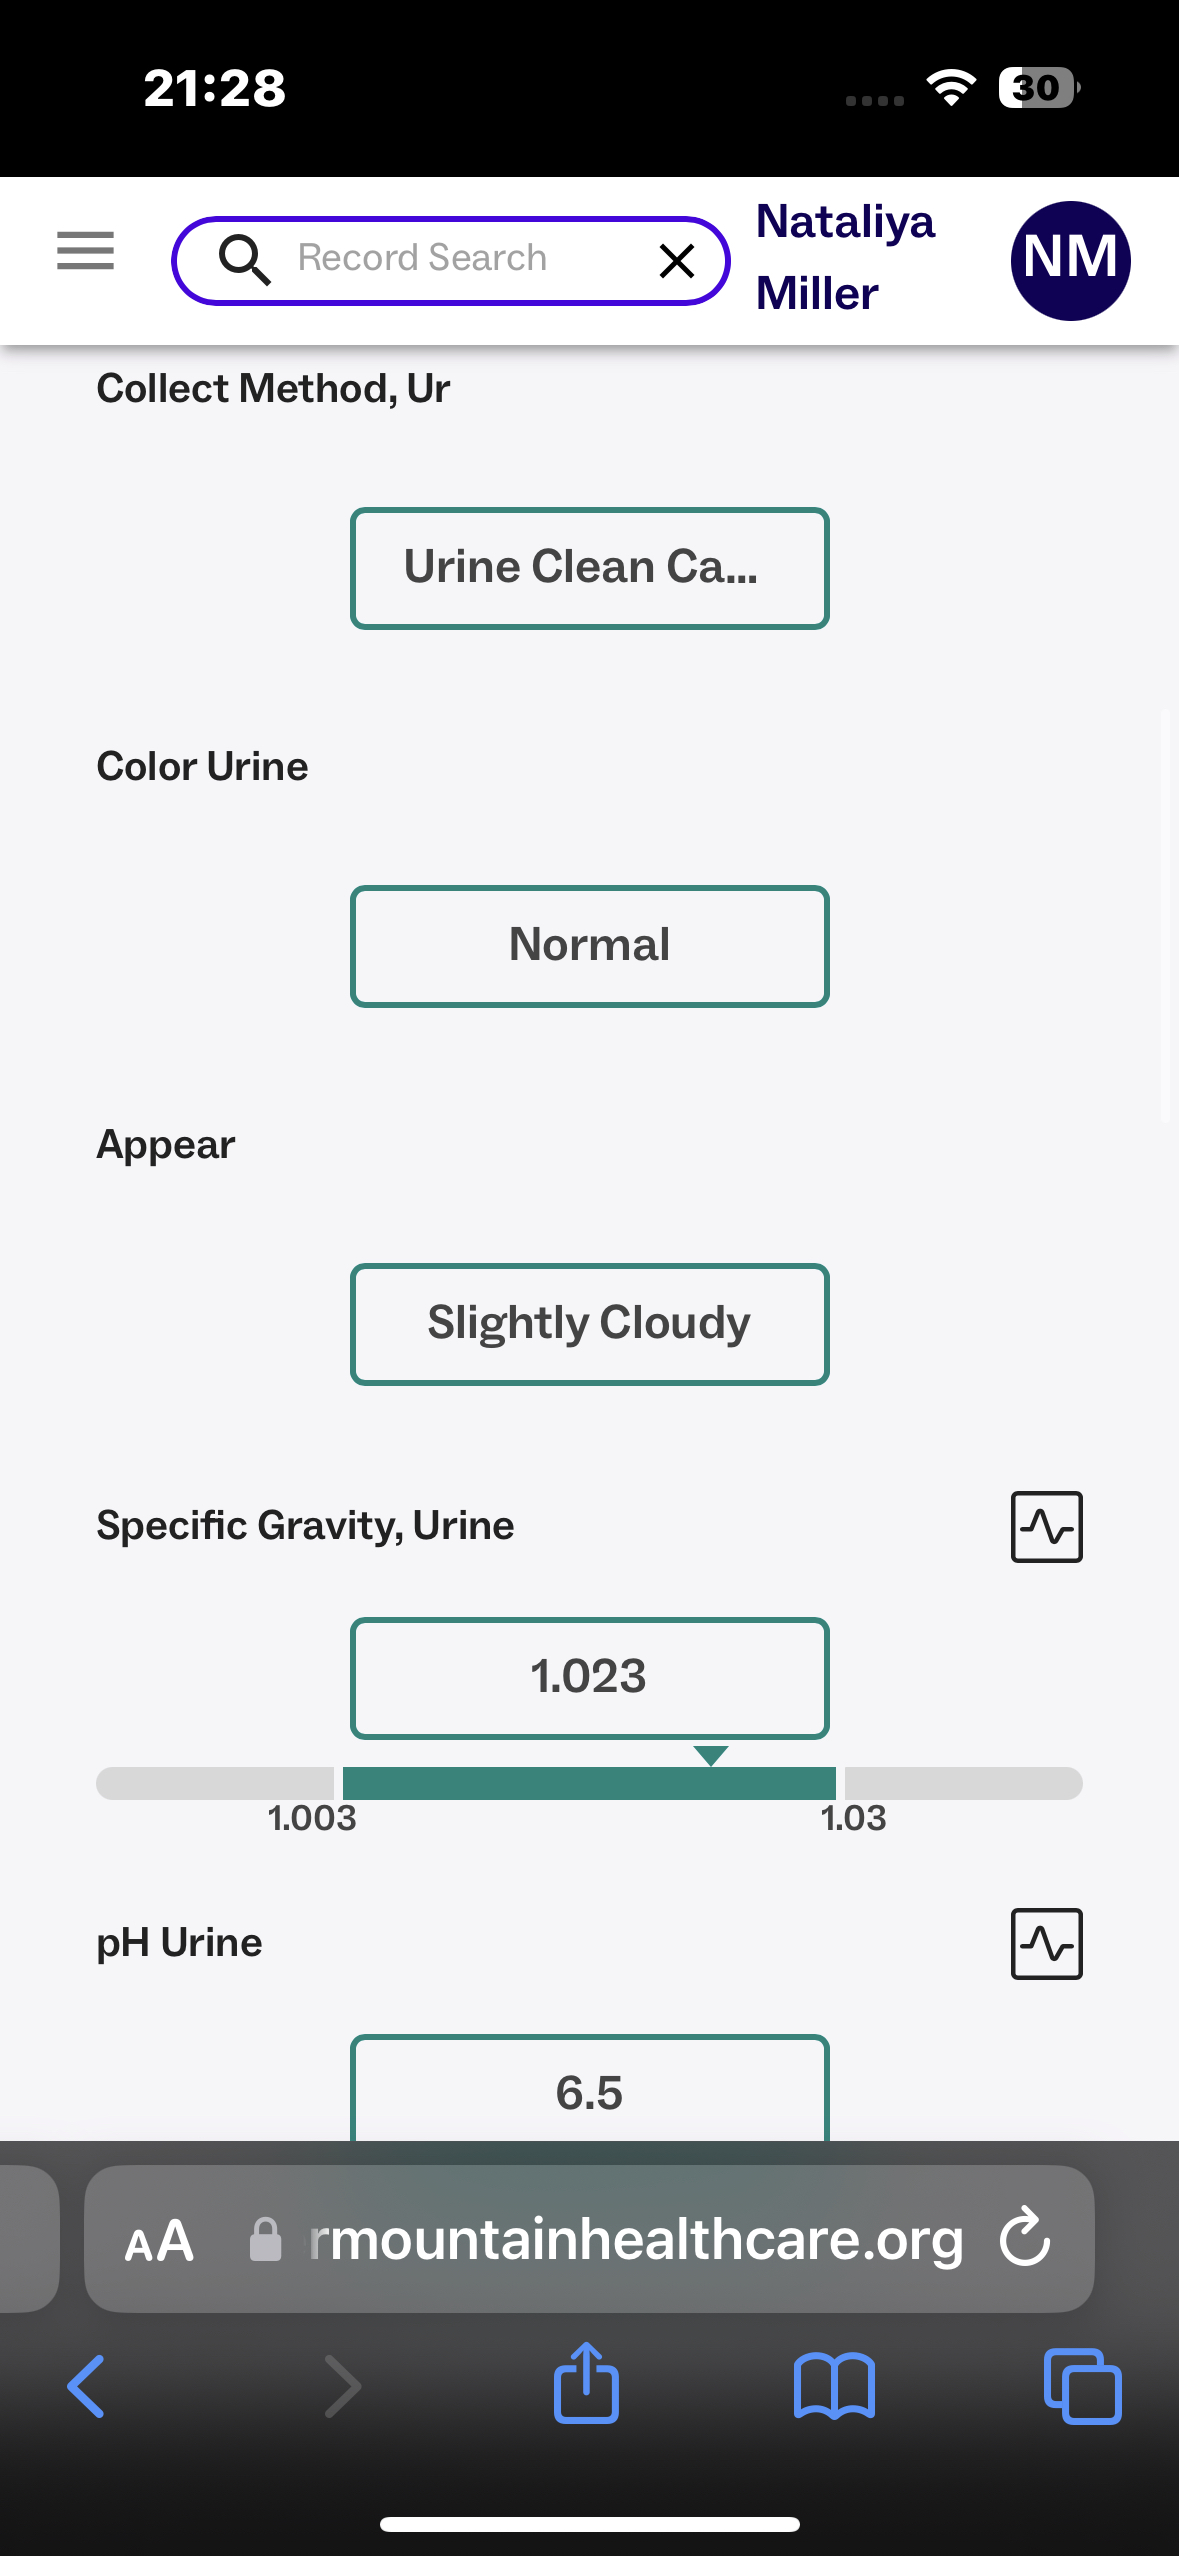Open the hamburger navigation menu
The image size is (1179, 2556).
[x=85, y=250]
